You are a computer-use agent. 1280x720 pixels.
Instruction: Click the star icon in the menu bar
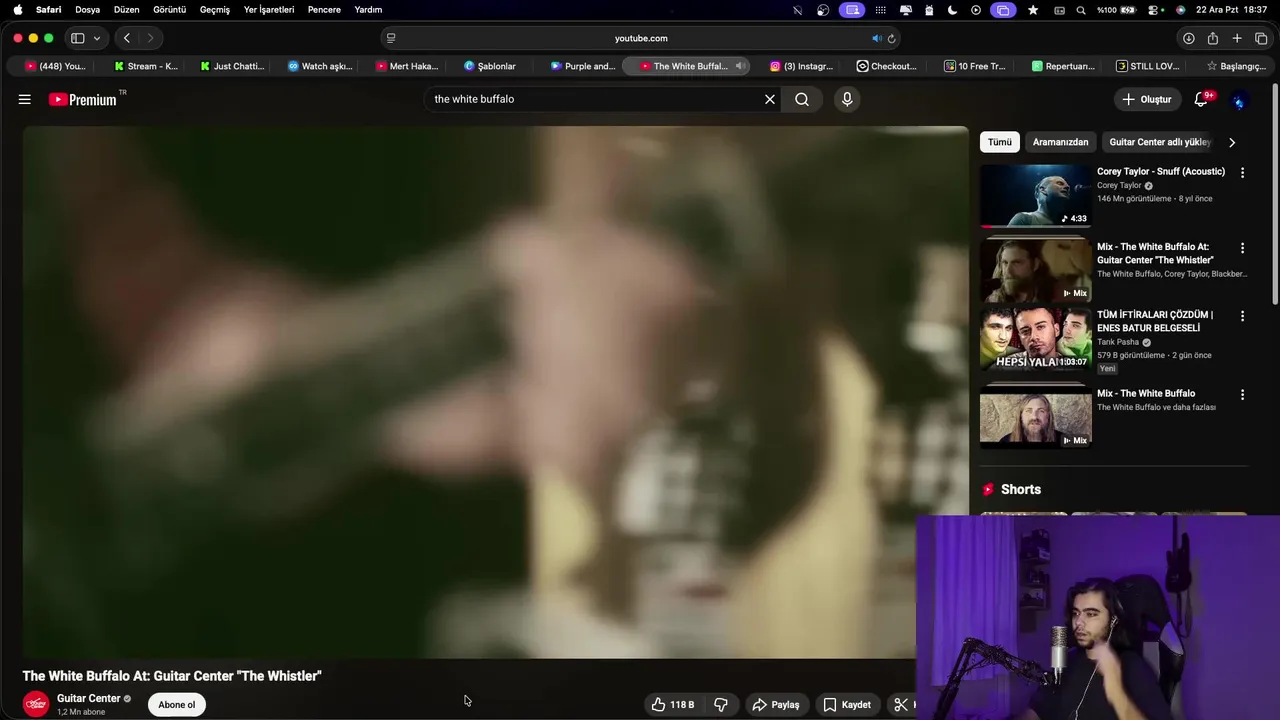(1033, 10)
